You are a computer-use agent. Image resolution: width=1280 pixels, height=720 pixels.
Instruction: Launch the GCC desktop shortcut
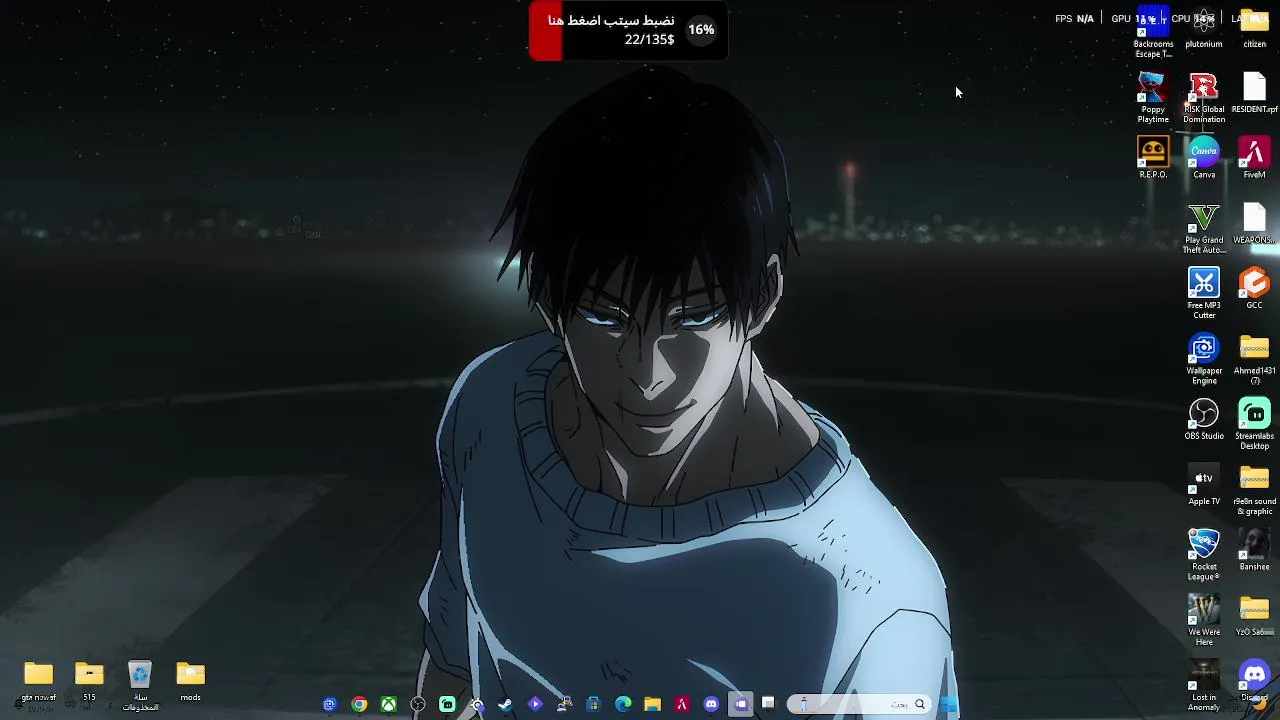(1254, 289)
